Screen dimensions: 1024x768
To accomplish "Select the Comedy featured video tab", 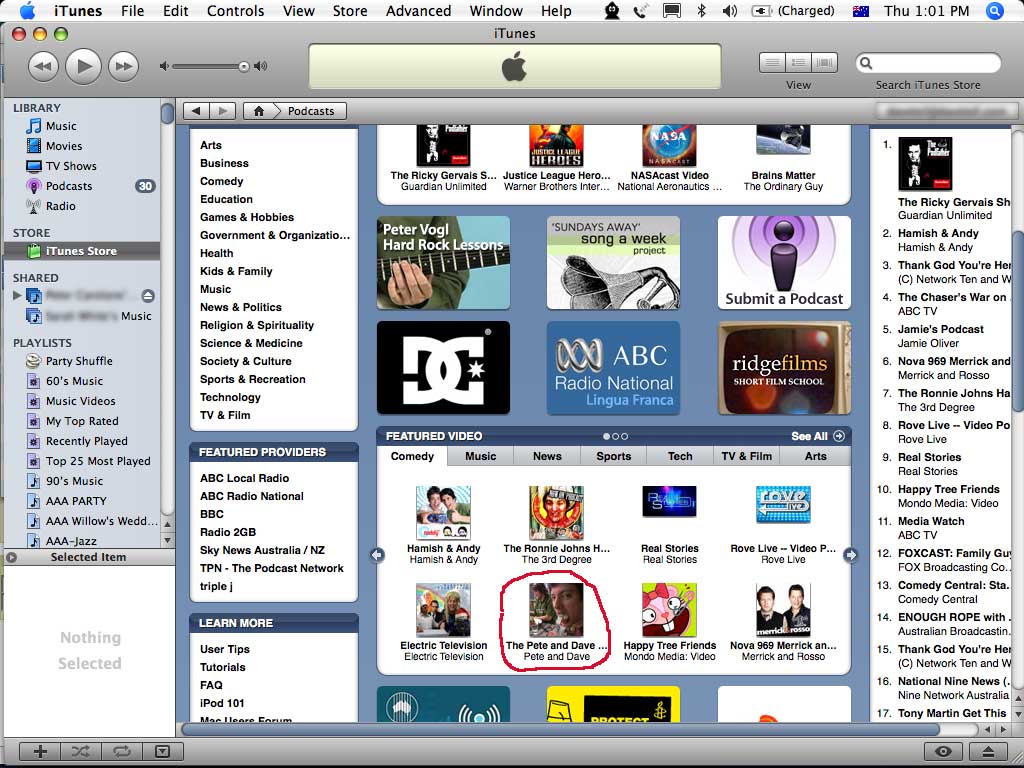I will point(412,456).
